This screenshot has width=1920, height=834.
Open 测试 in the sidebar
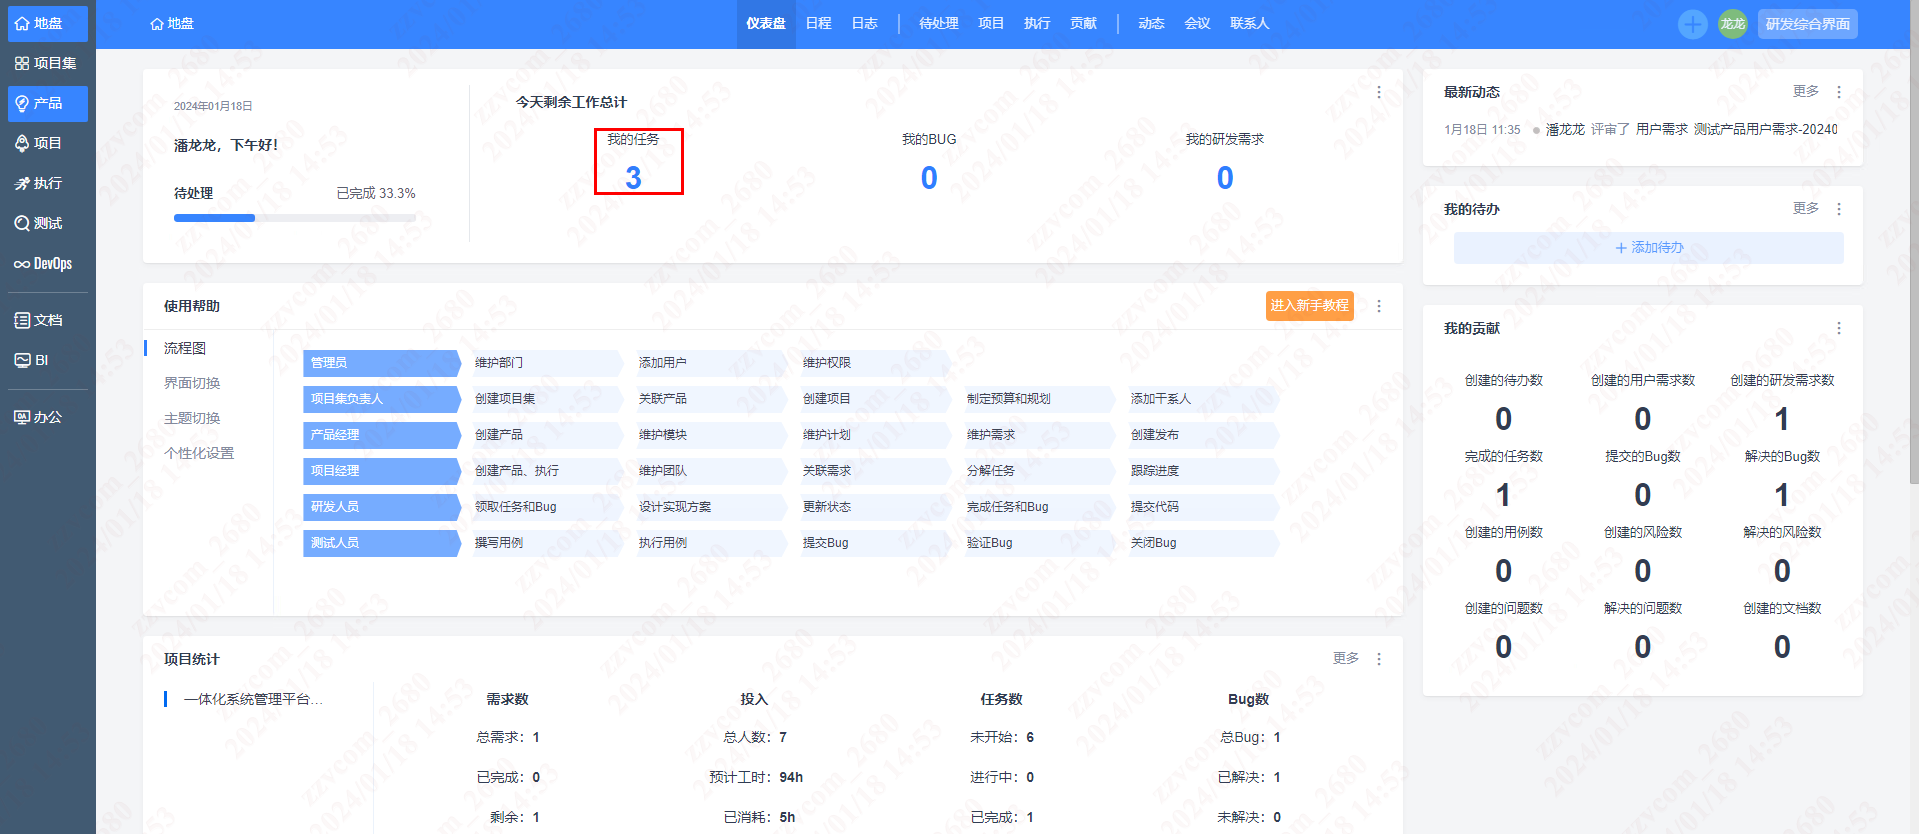pyautogui.click(x=47, y=223)
